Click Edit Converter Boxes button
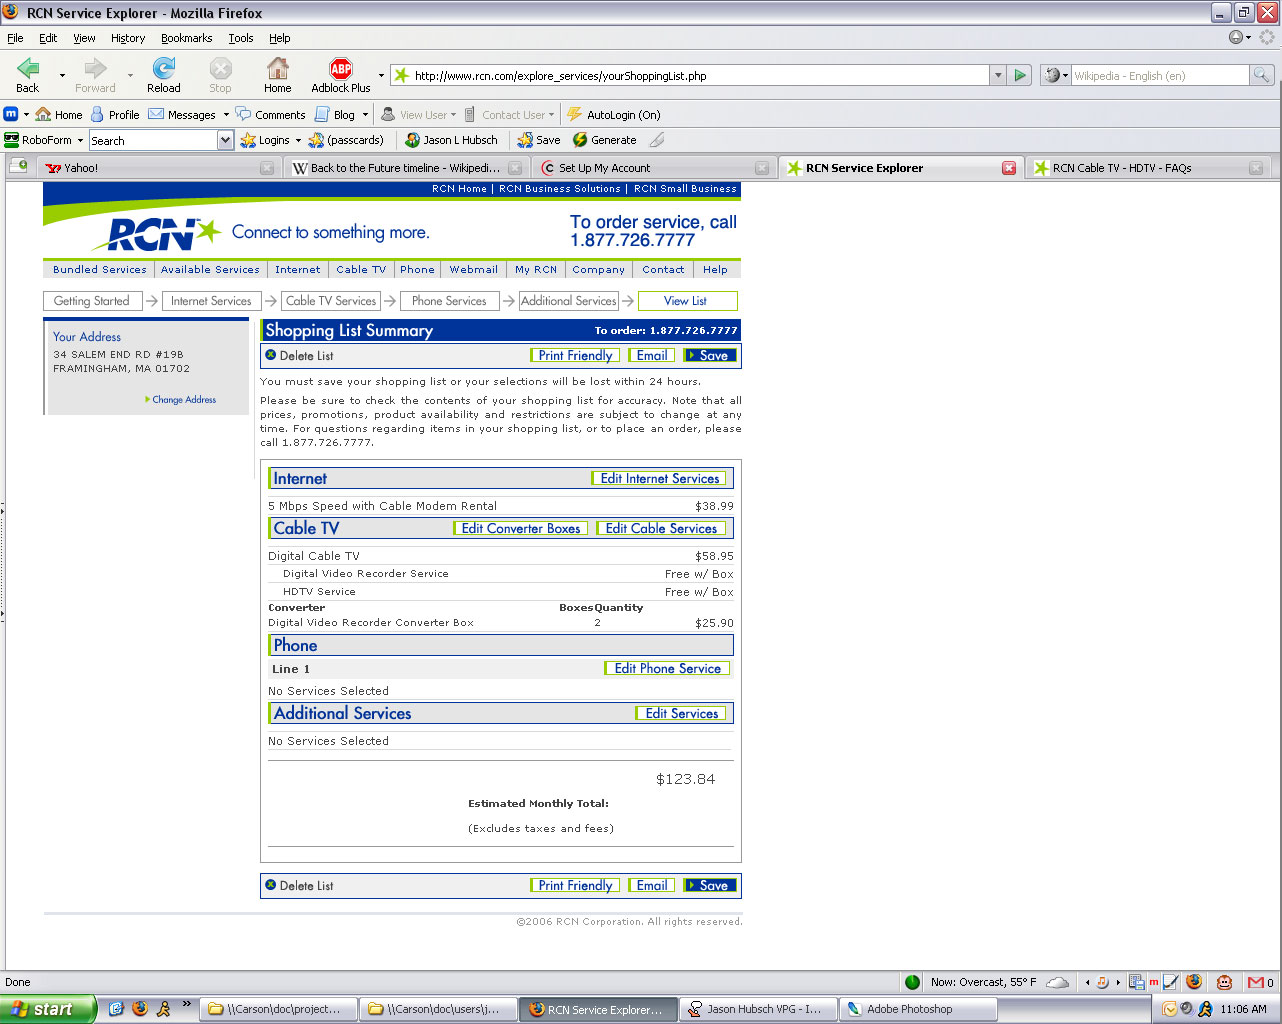 [520, 528]
